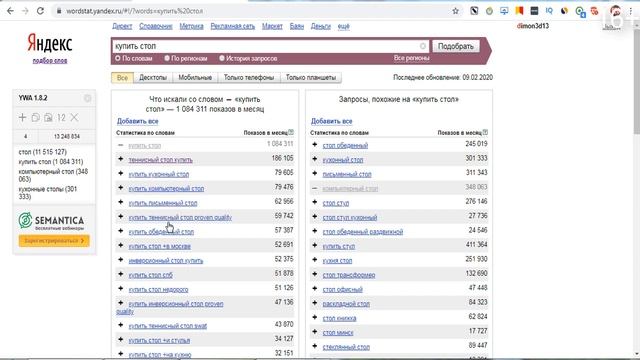Add 'купить обеденный стол' with plus
The image size is (640, 360).
click(120, 231)
